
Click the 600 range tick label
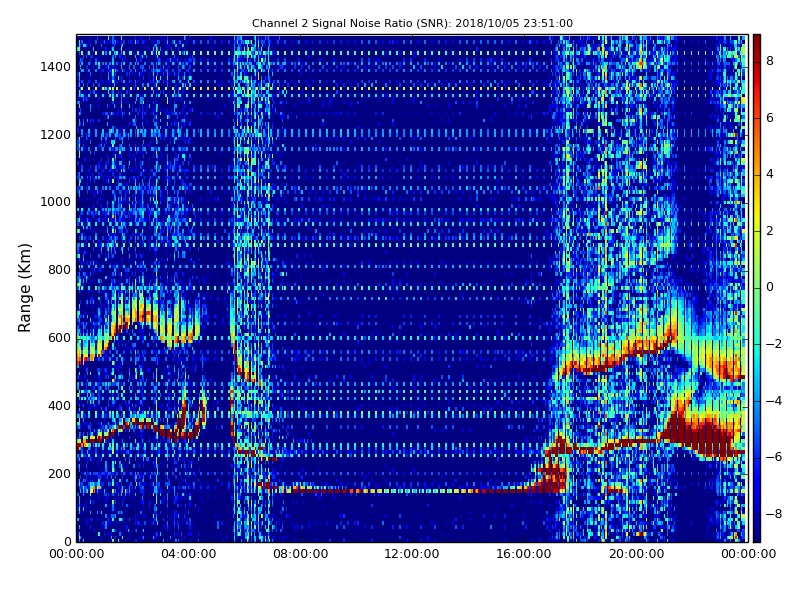59,338
